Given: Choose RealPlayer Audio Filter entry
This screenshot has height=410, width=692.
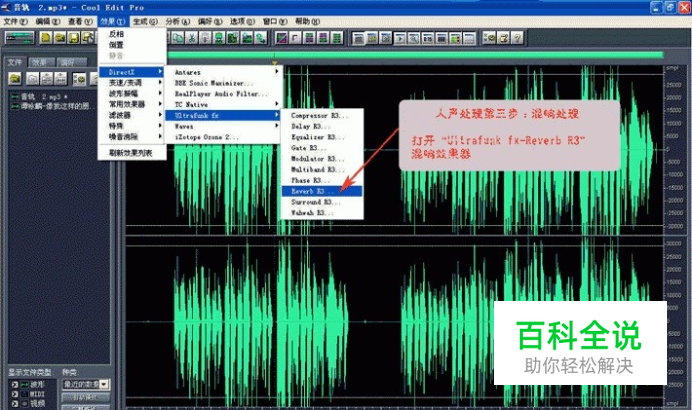Looking at the screenshot, I should point(223,94).
